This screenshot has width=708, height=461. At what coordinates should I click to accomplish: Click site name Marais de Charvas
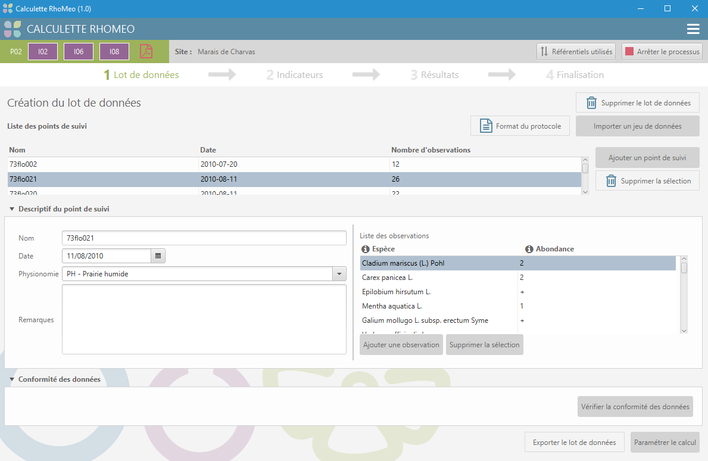pyautogui.click(x=226, y=52)
